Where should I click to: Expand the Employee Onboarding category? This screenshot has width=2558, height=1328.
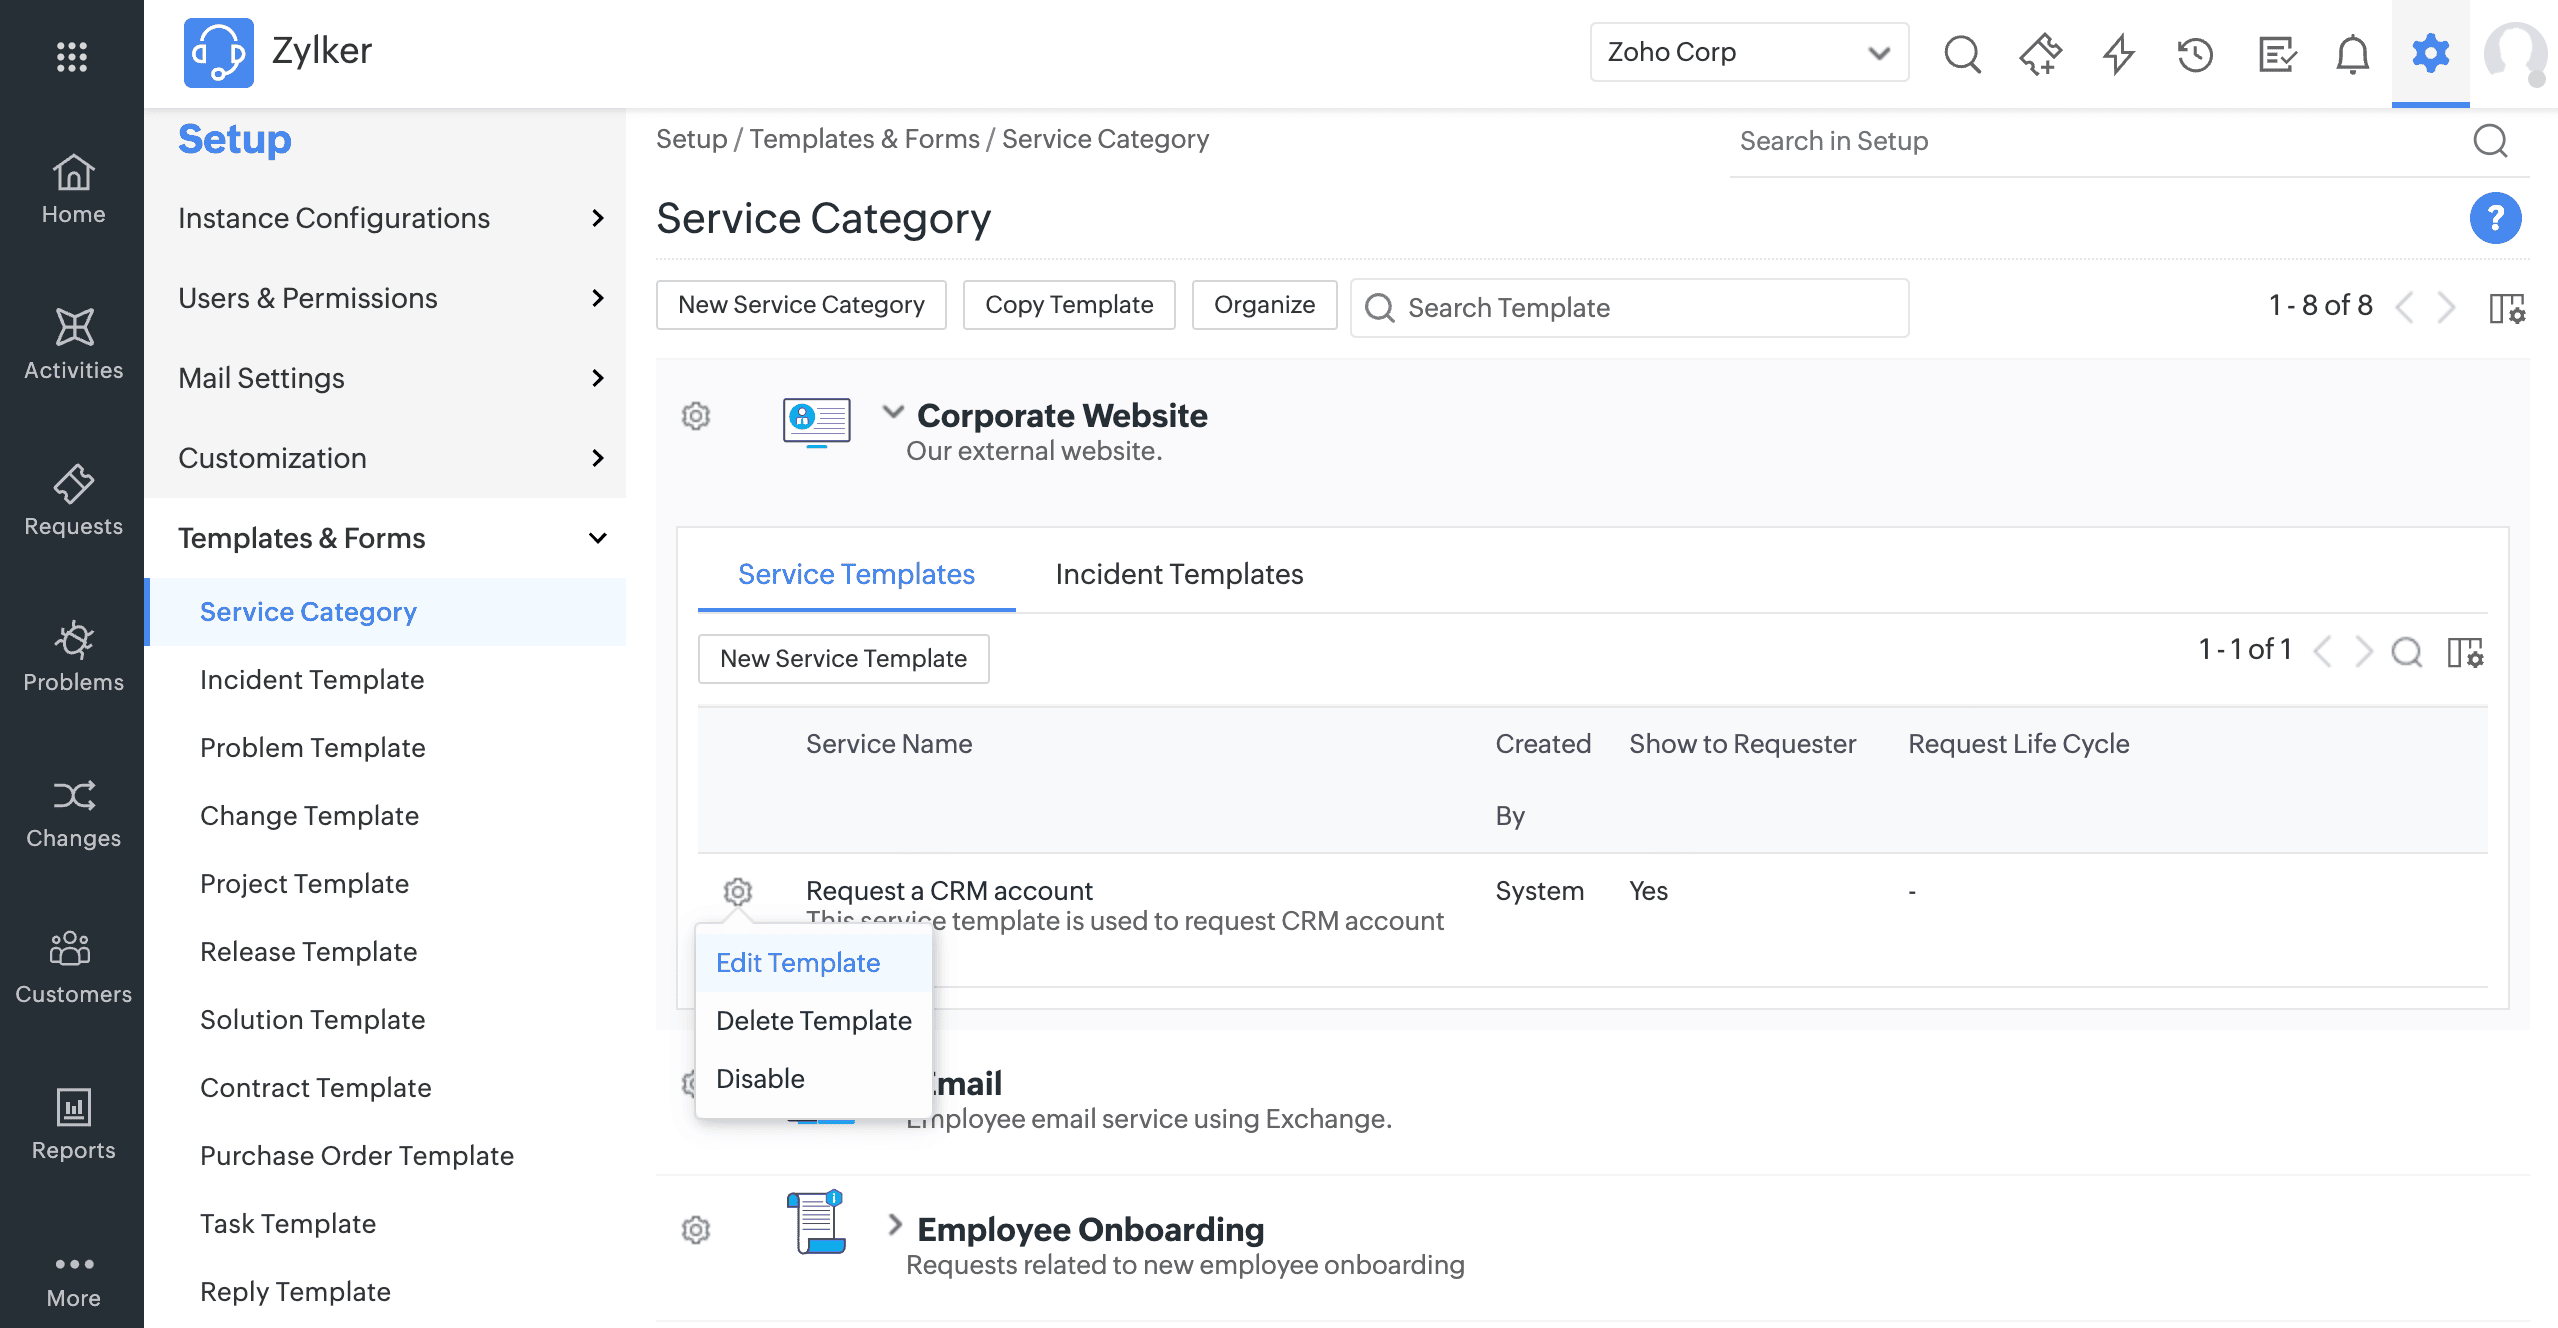click(x=895, y=1225)
